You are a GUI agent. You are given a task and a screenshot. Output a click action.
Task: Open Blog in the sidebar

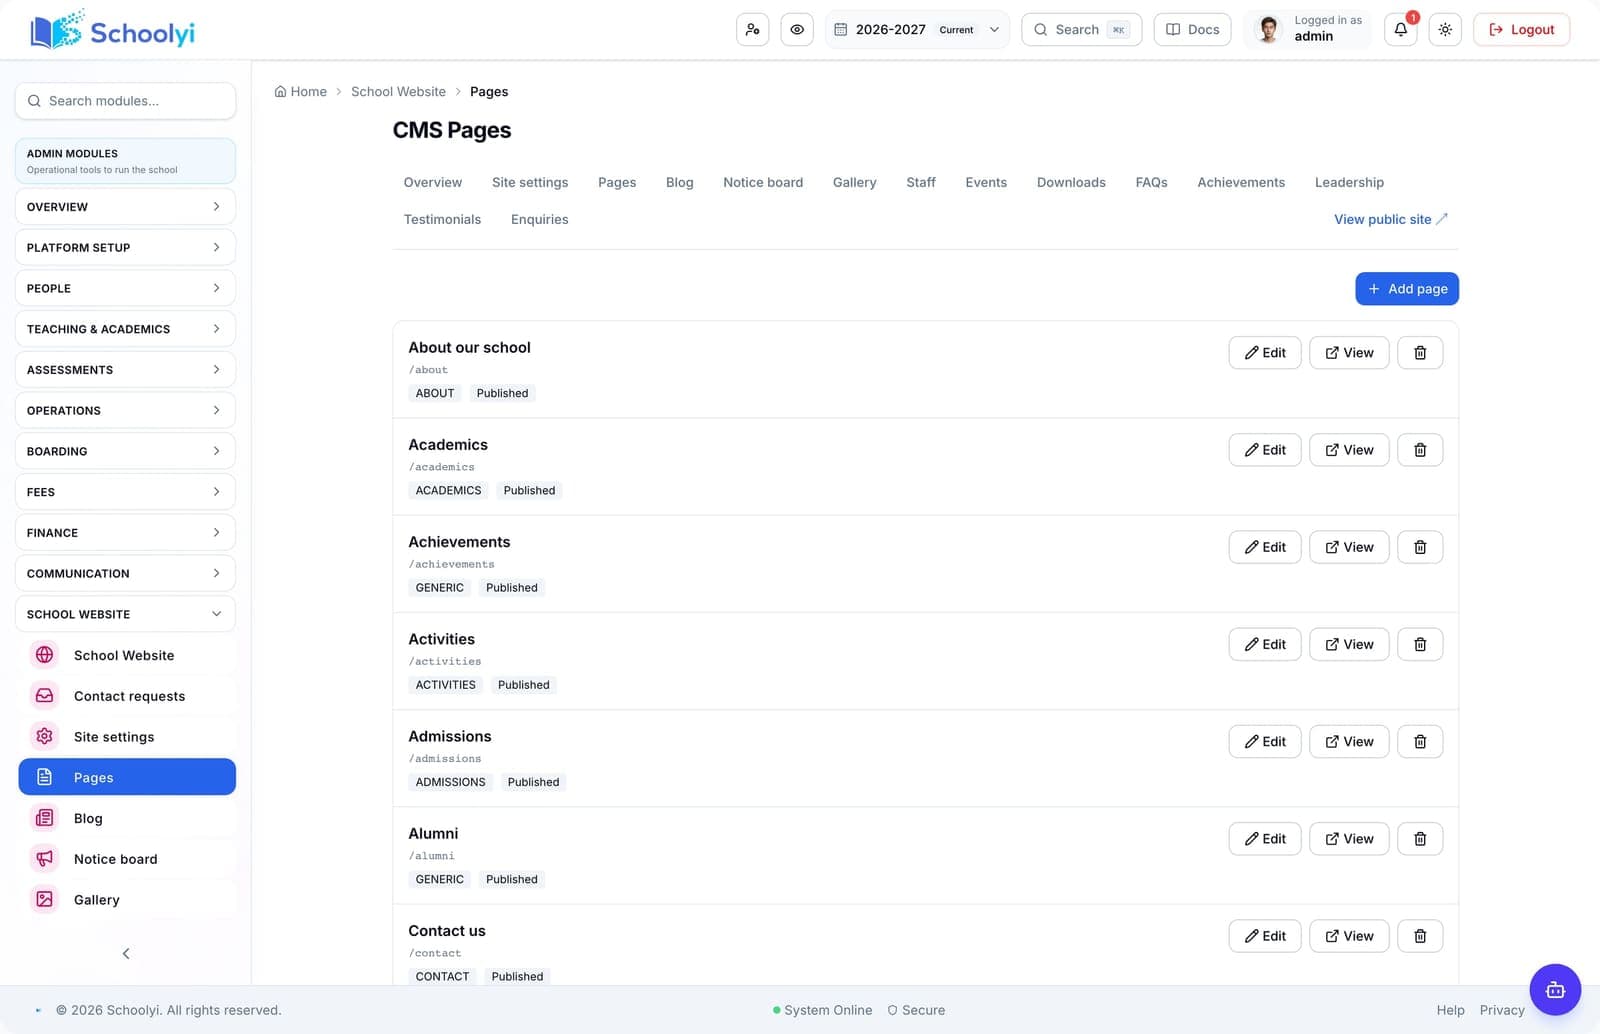click(x=127, y=818)
